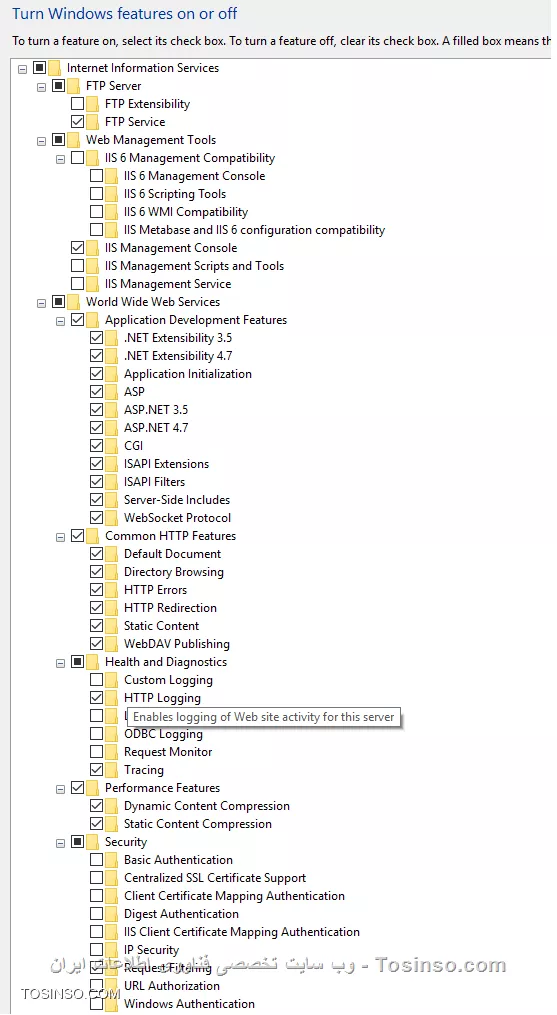Click the HTTP Errors folder icon

pyautogui.click(x=112, y=590)
